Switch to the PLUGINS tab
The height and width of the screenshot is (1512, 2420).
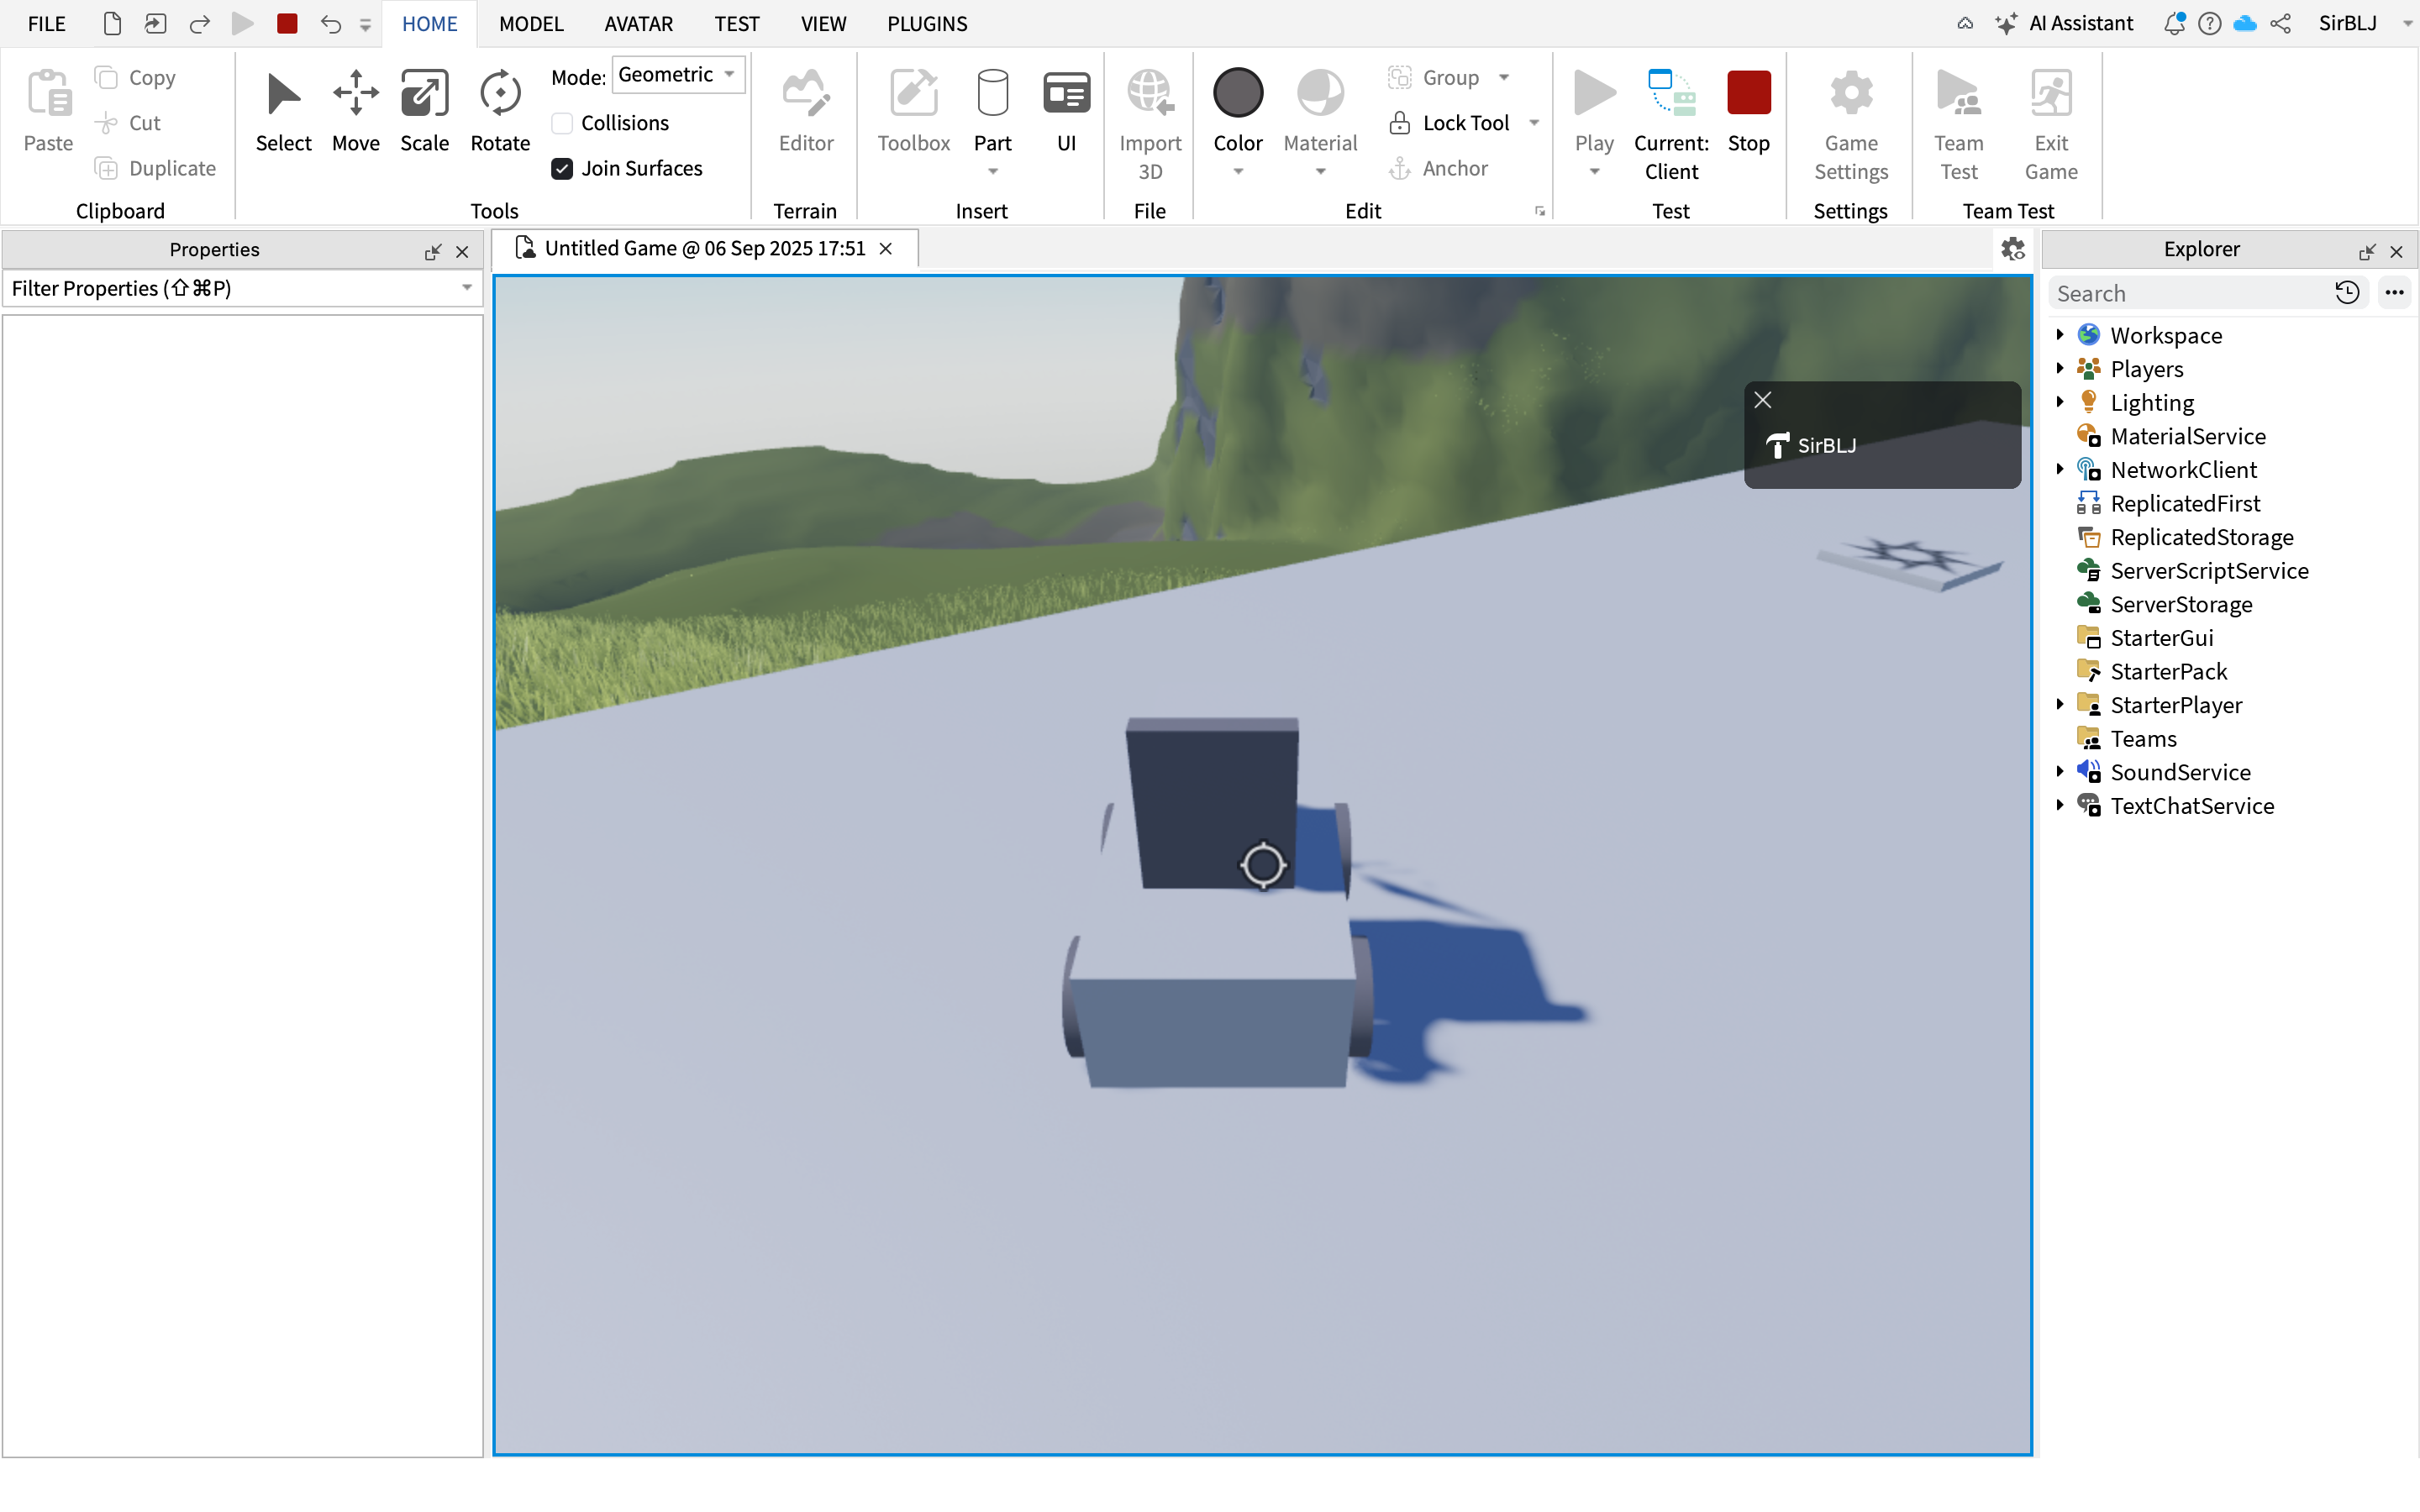927,23
